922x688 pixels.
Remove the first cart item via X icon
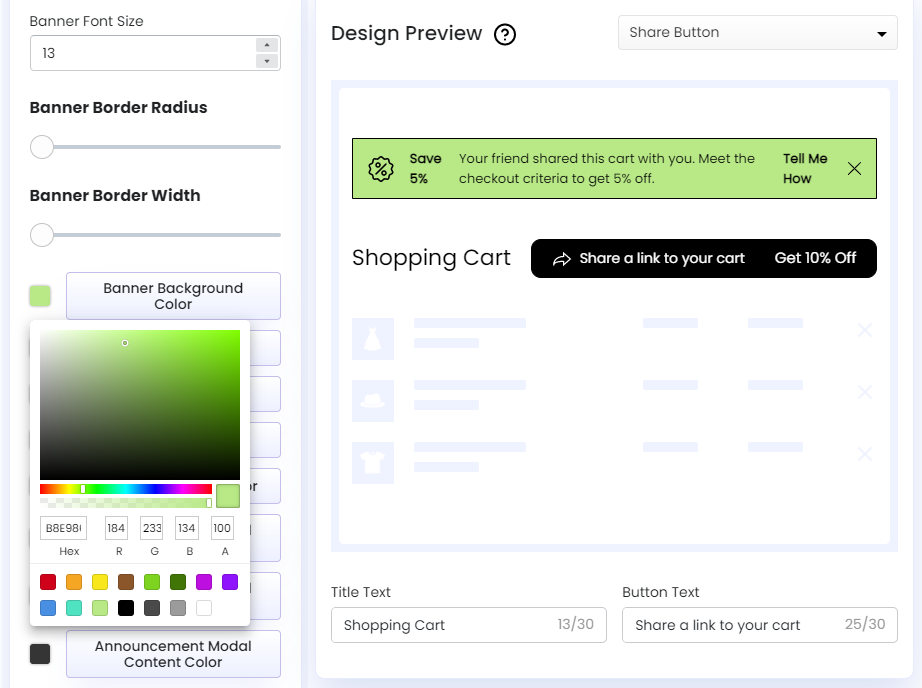864,328
